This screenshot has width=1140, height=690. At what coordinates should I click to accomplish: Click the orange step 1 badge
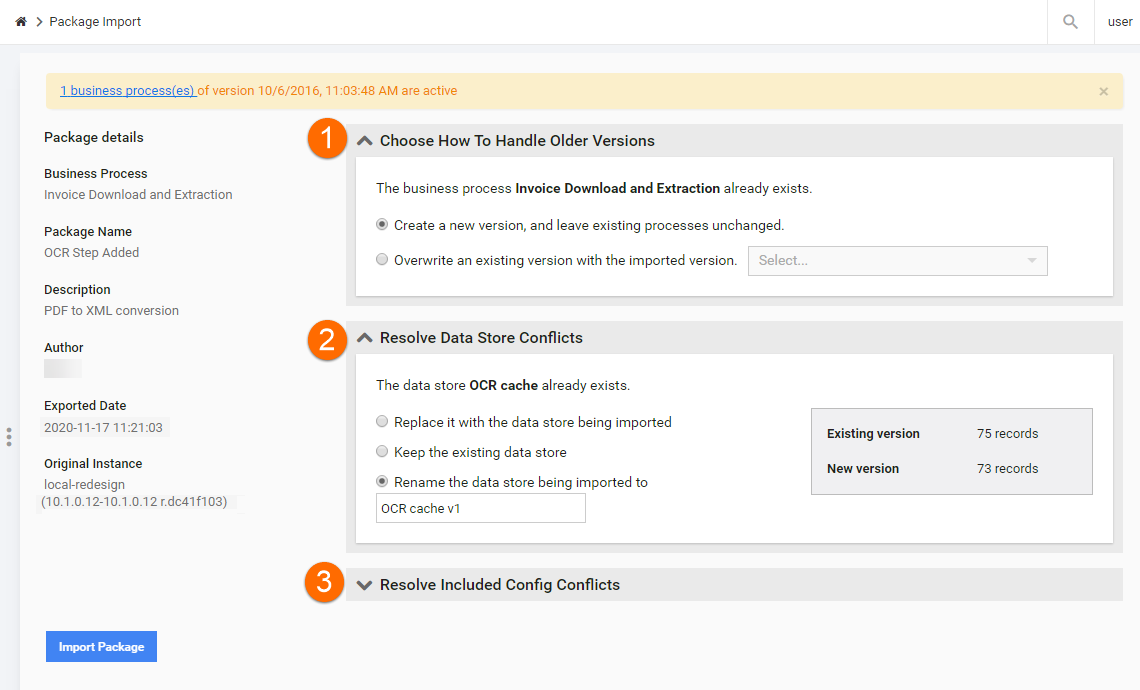tap(326, 138)
